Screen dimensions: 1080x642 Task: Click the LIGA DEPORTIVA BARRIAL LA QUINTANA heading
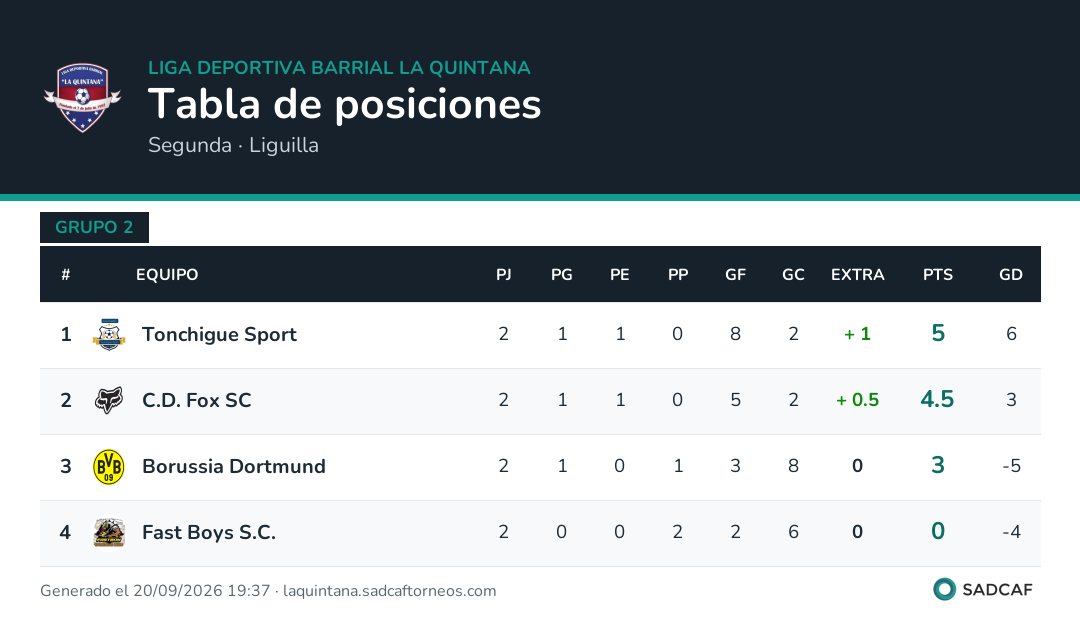tap(339, 68)
